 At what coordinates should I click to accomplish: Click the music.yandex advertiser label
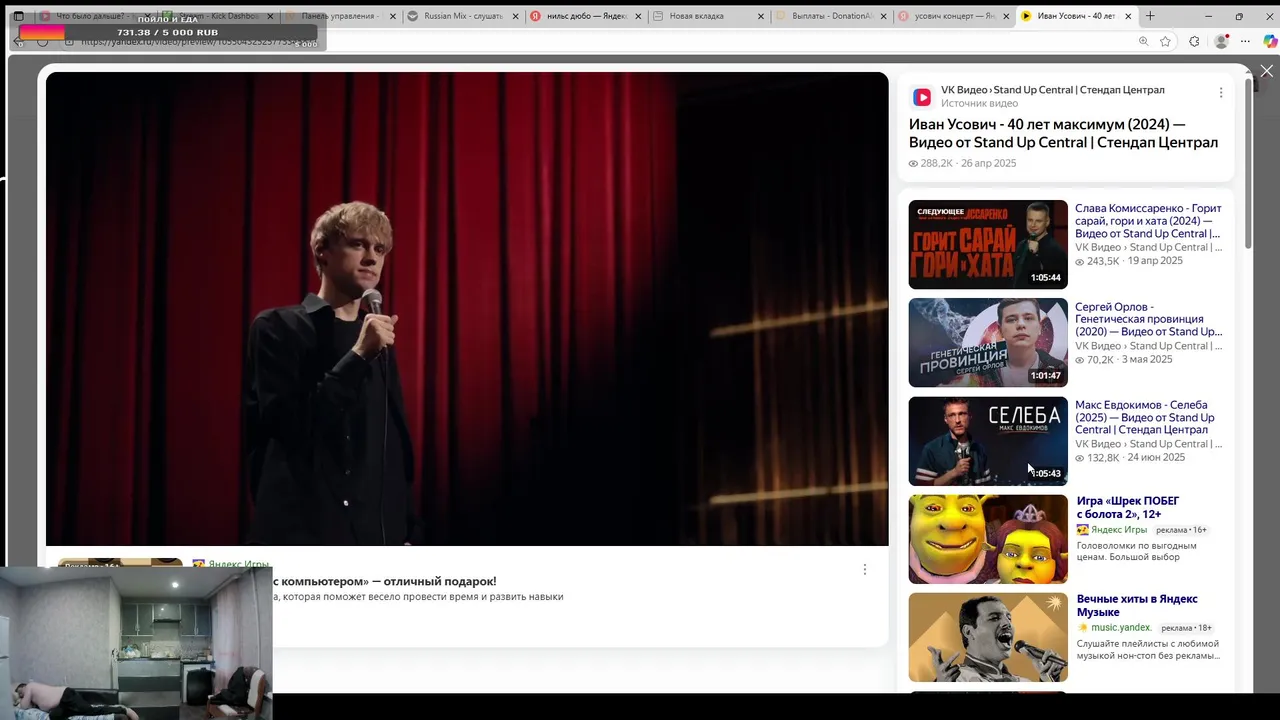pos(1121,628)
